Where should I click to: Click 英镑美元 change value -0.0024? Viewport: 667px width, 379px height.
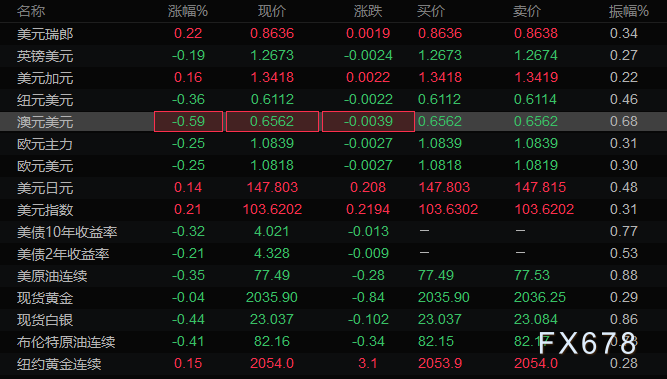368,55
